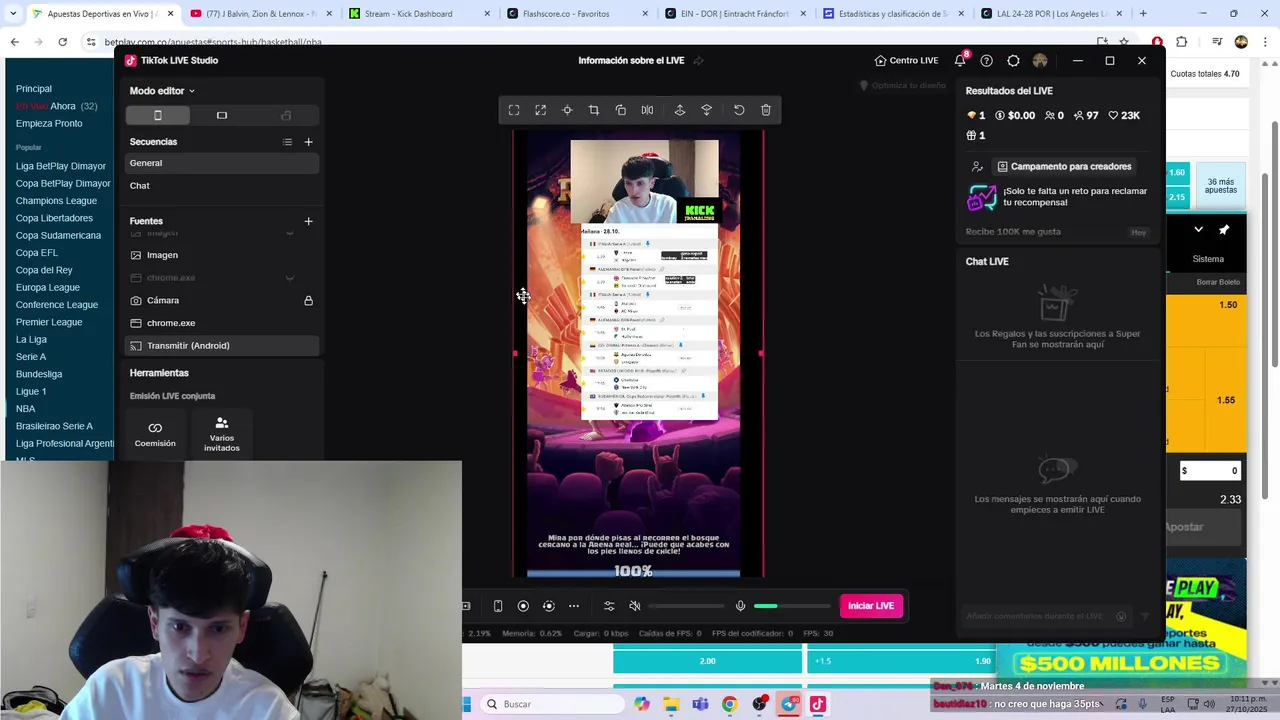Screen dimensions: 1280x720
Task: Open the three-dots more options in bottom bar
Action: [574, 606]
